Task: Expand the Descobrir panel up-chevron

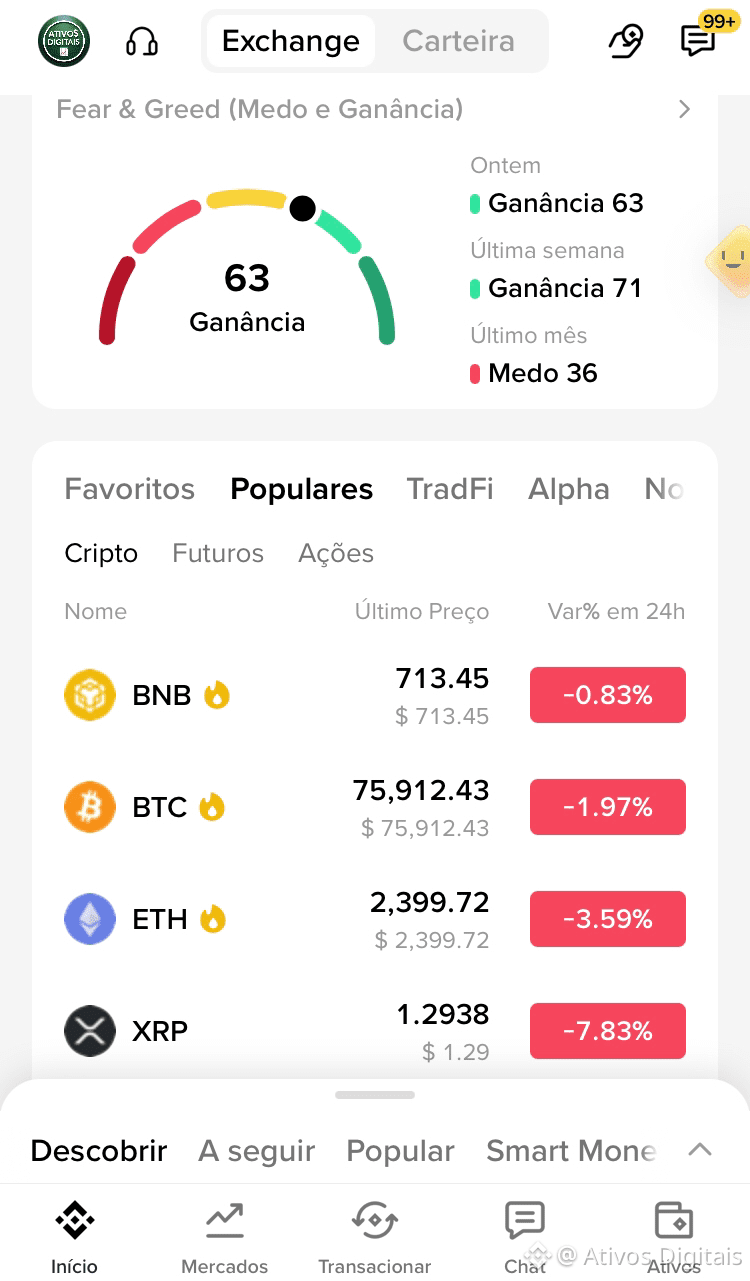Action: tap(700, 1150)
